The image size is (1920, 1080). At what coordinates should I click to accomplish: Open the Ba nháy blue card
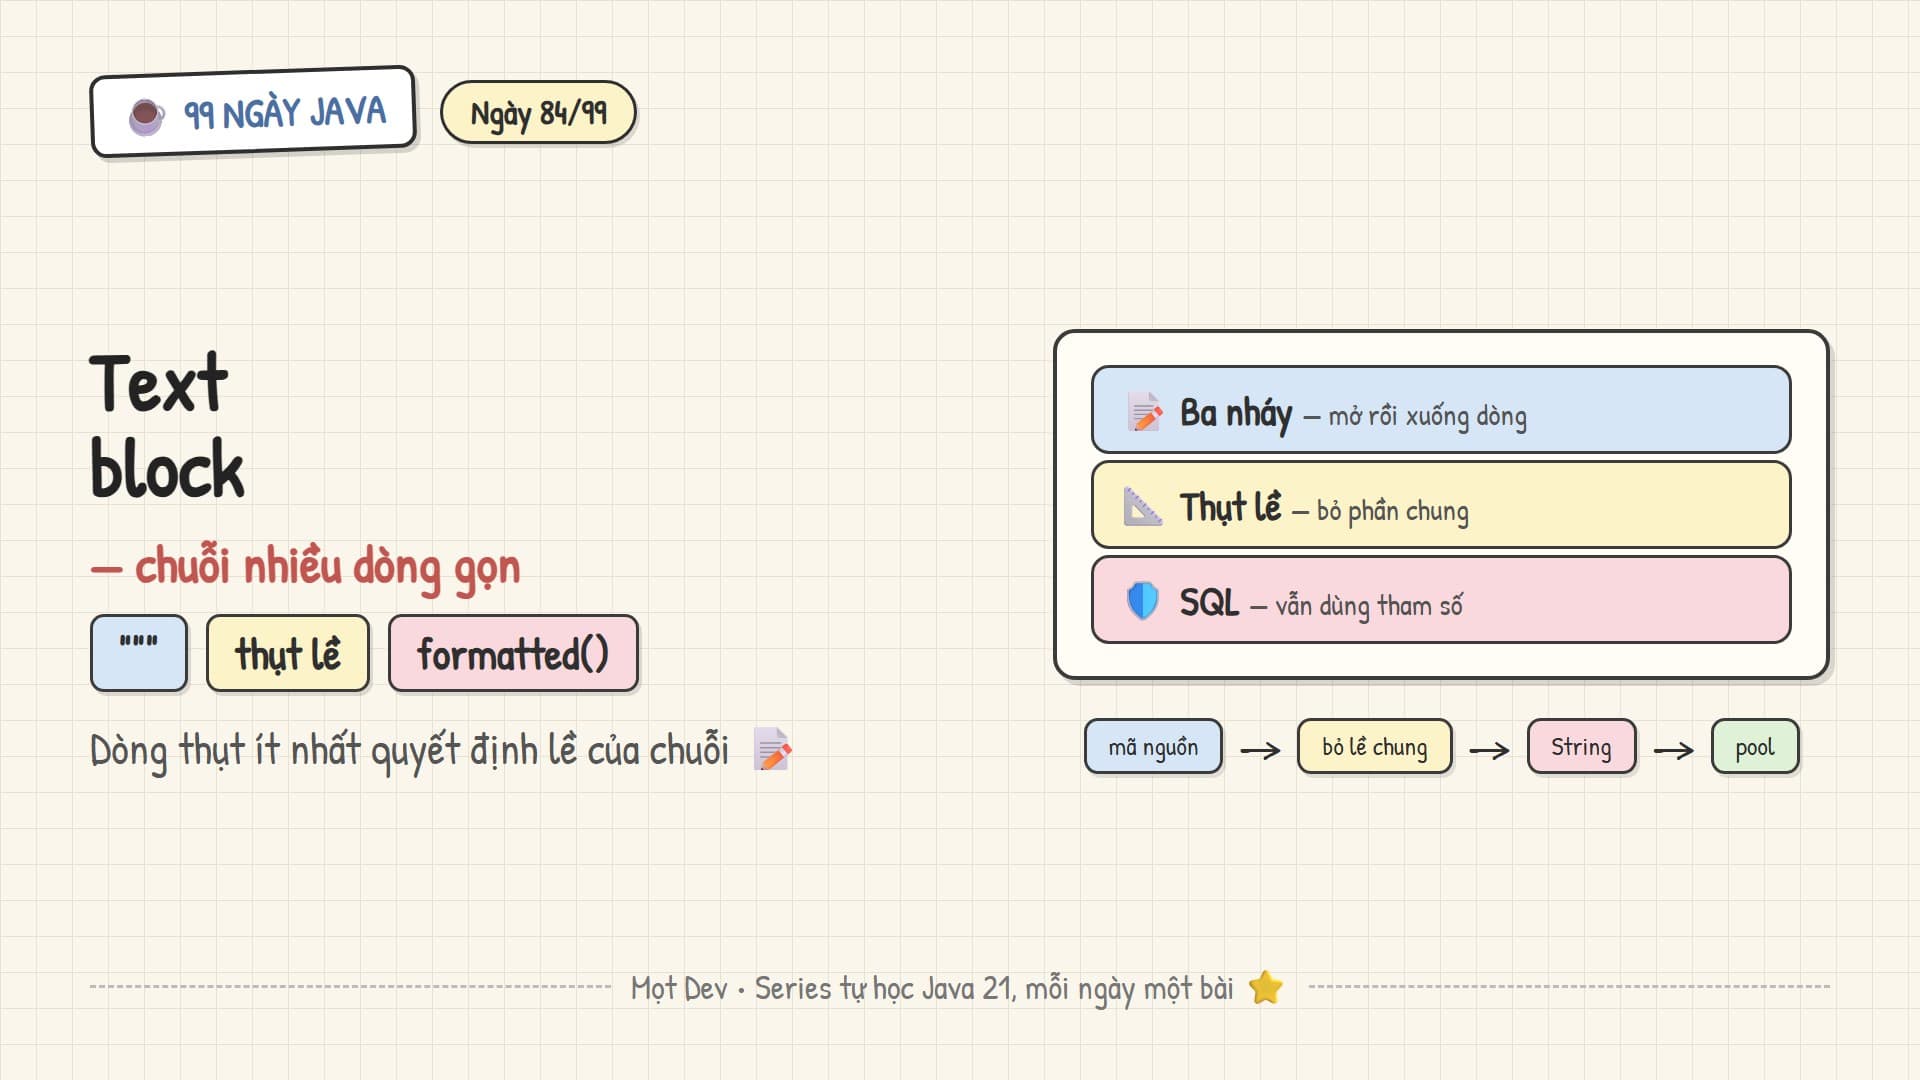point(1441,410)
